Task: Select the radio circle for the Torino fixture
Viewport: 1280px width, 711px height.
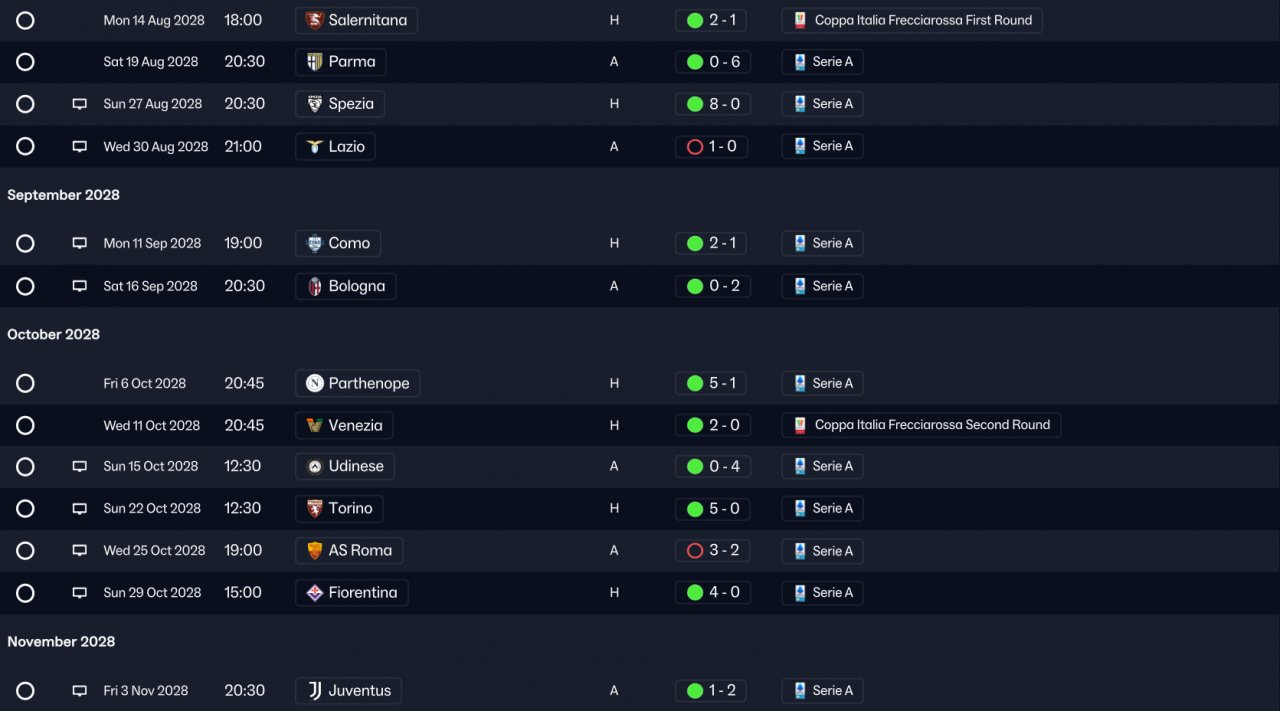Action: tap(26, 509)
